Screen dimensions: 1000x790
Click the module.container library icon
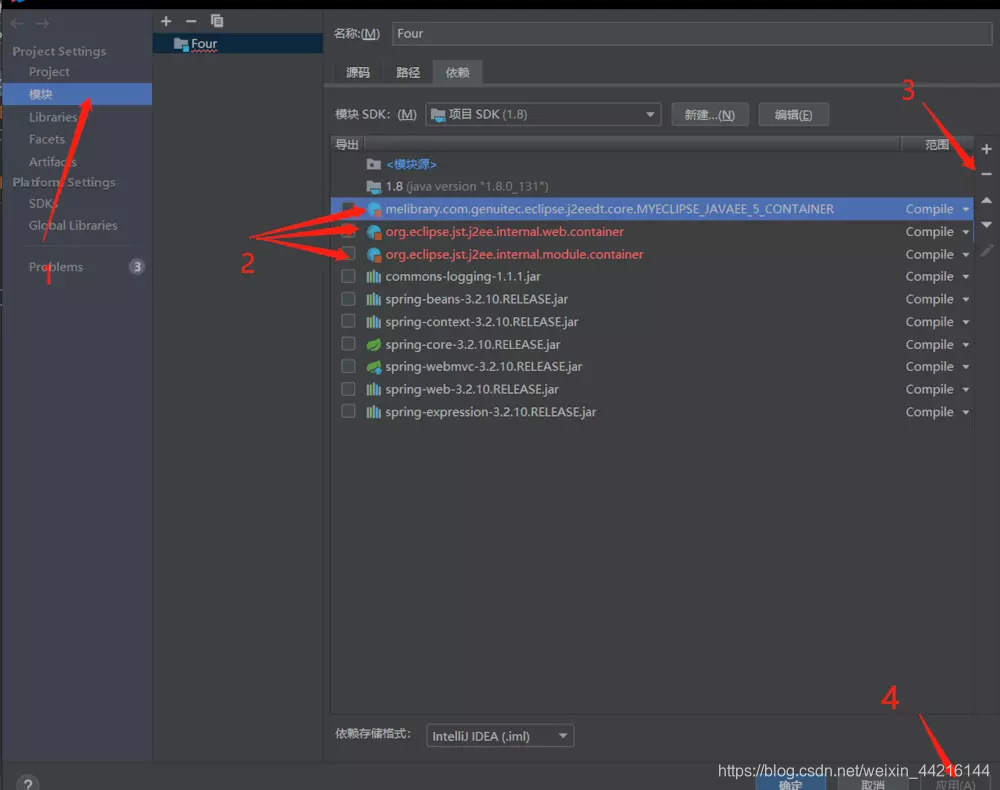[374, 254]
